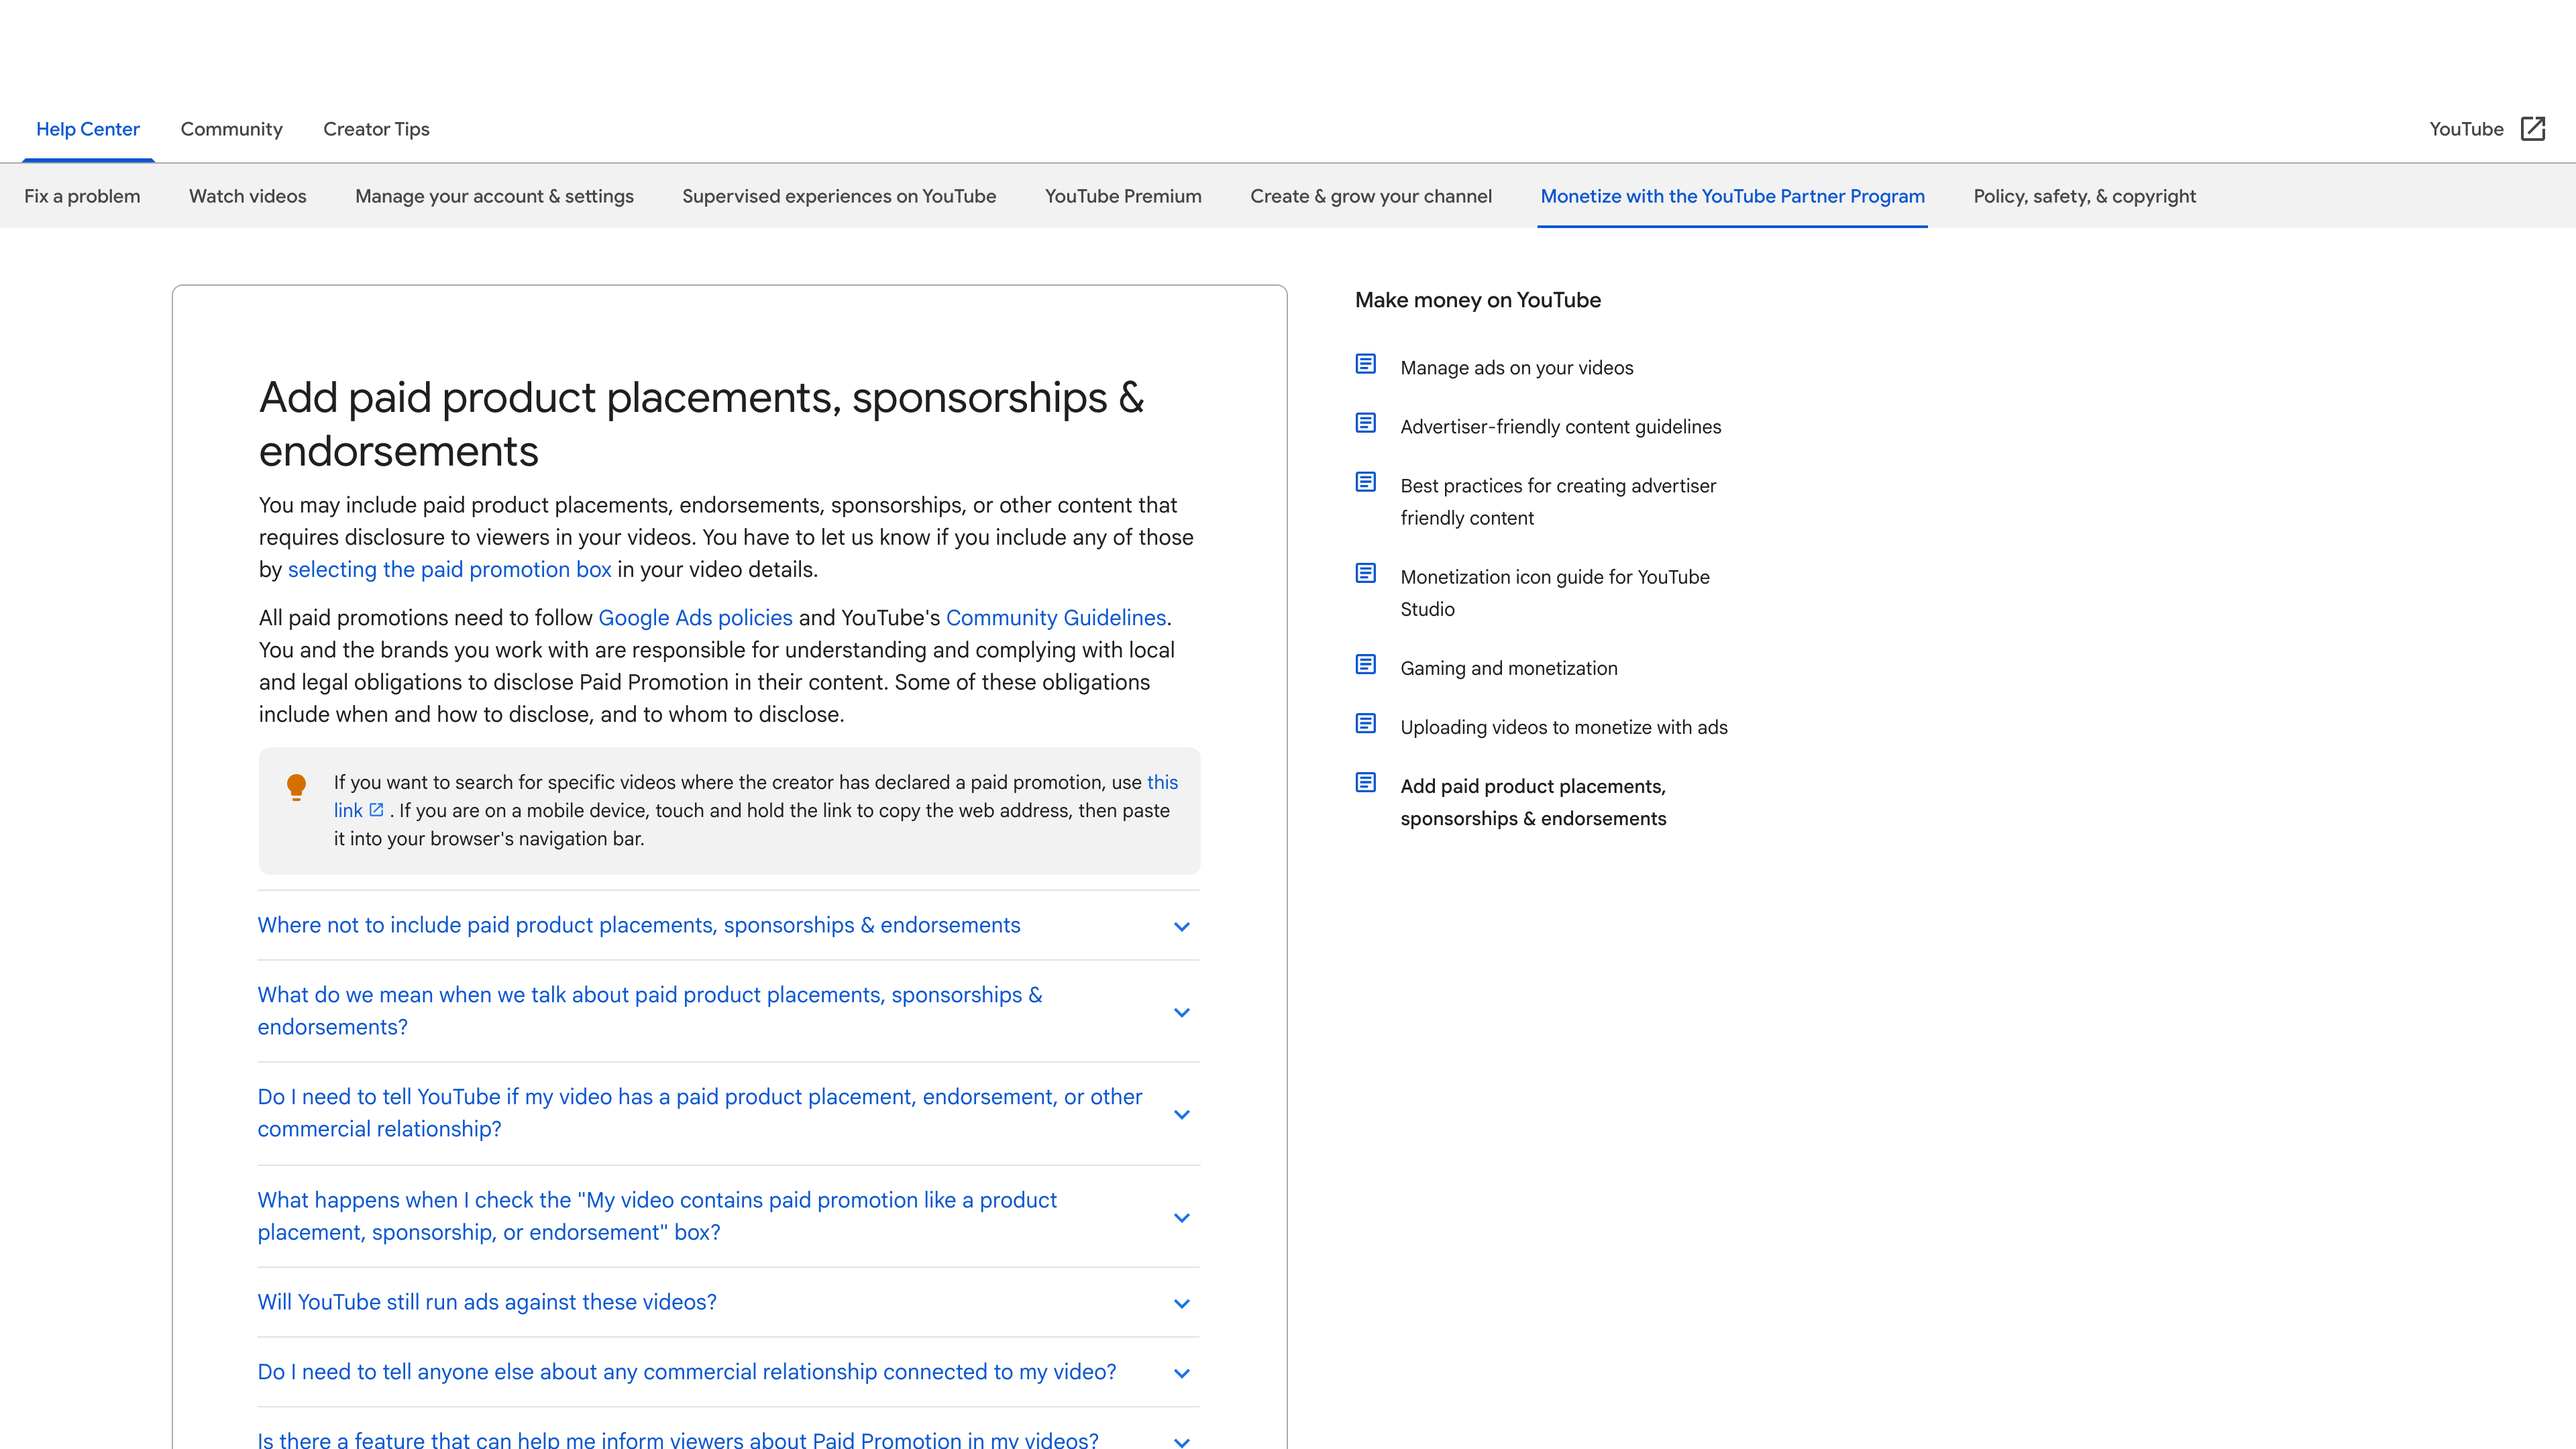The height and width of the screenshot is (1449, 2576).
Task: Switch to the Community tab
Action: tap(231, 129)
